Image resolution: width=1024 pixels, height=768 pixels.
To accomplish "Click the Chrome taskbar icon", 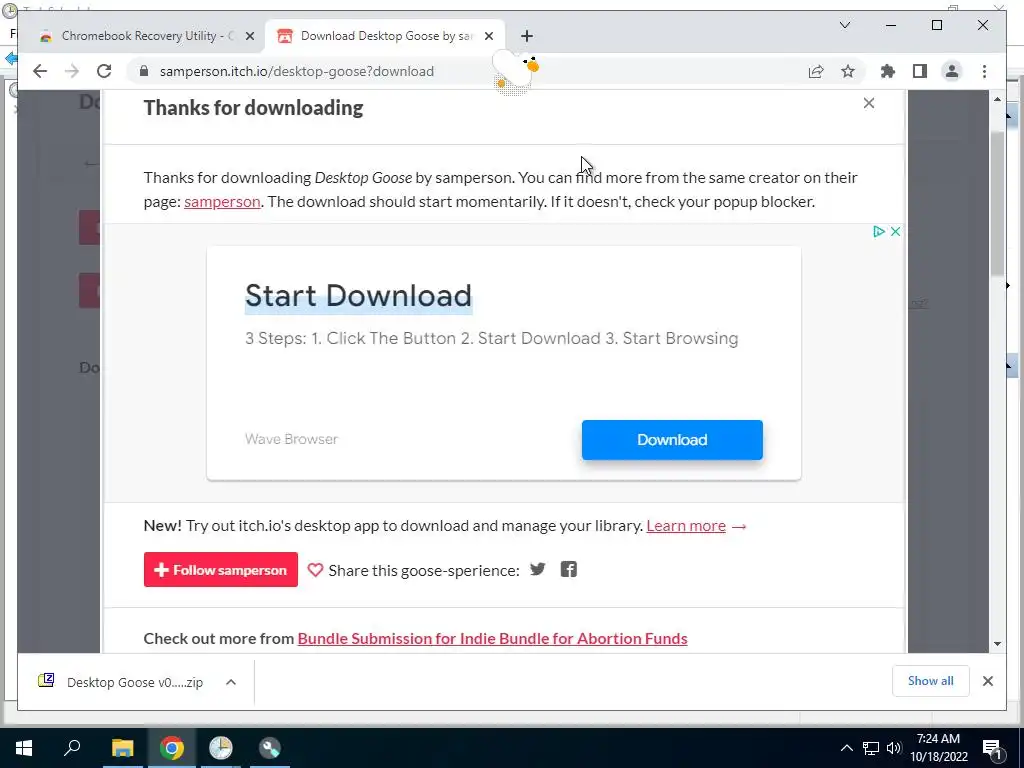I will [172, 748].
